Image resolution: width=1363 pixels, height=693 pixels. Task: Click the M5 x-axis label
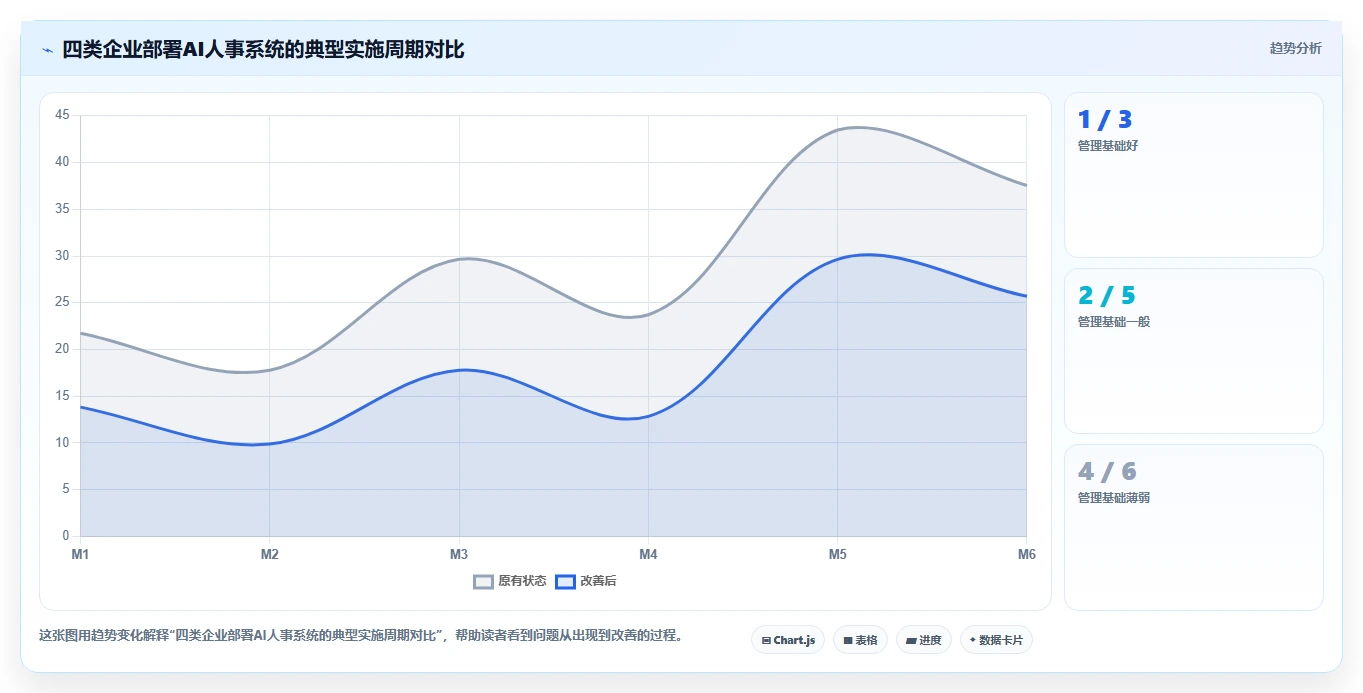point(837,553)
